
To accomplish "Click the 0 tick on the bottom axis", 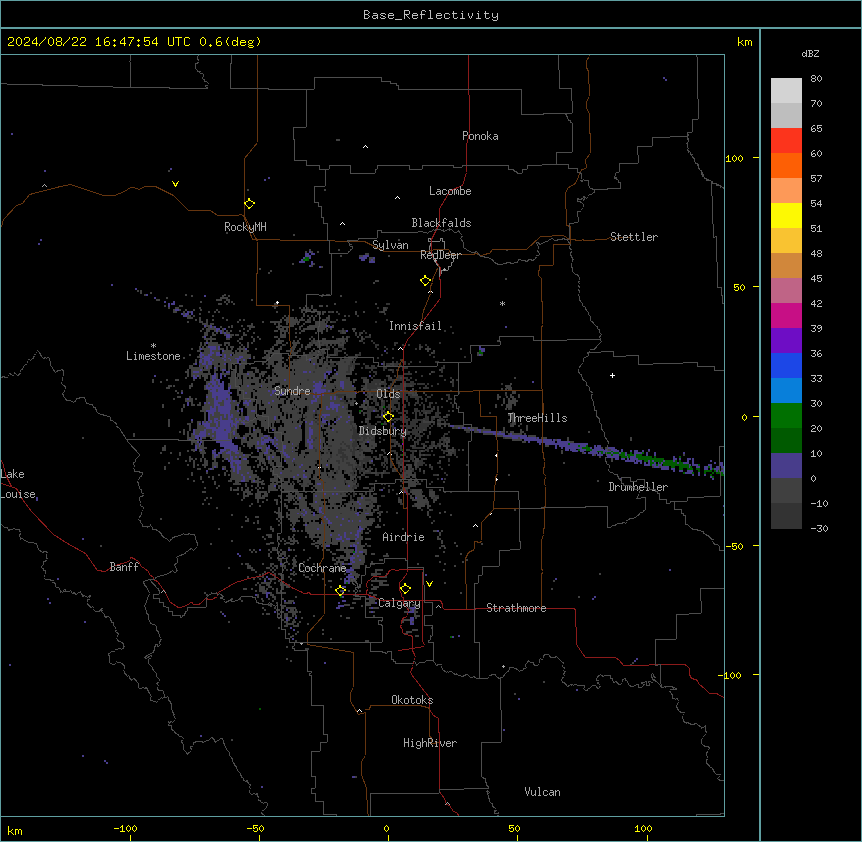I will (x=386, y=828).
